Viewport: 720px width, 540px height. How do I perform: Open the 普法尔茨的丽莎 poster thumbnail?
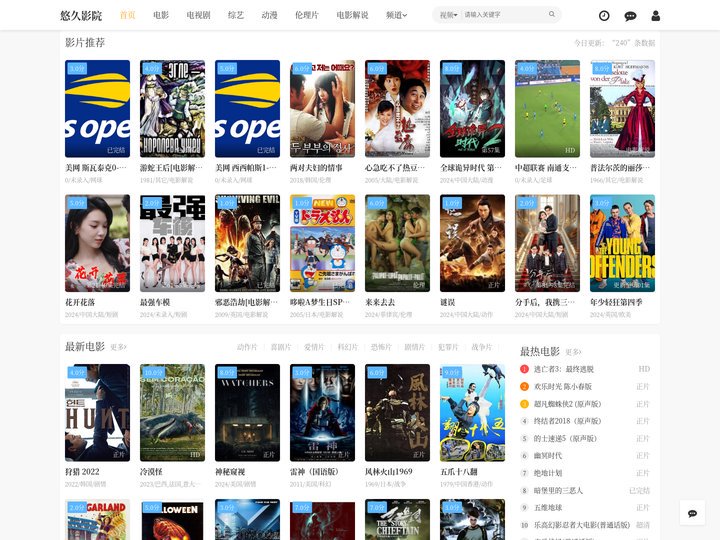point(622,109)
